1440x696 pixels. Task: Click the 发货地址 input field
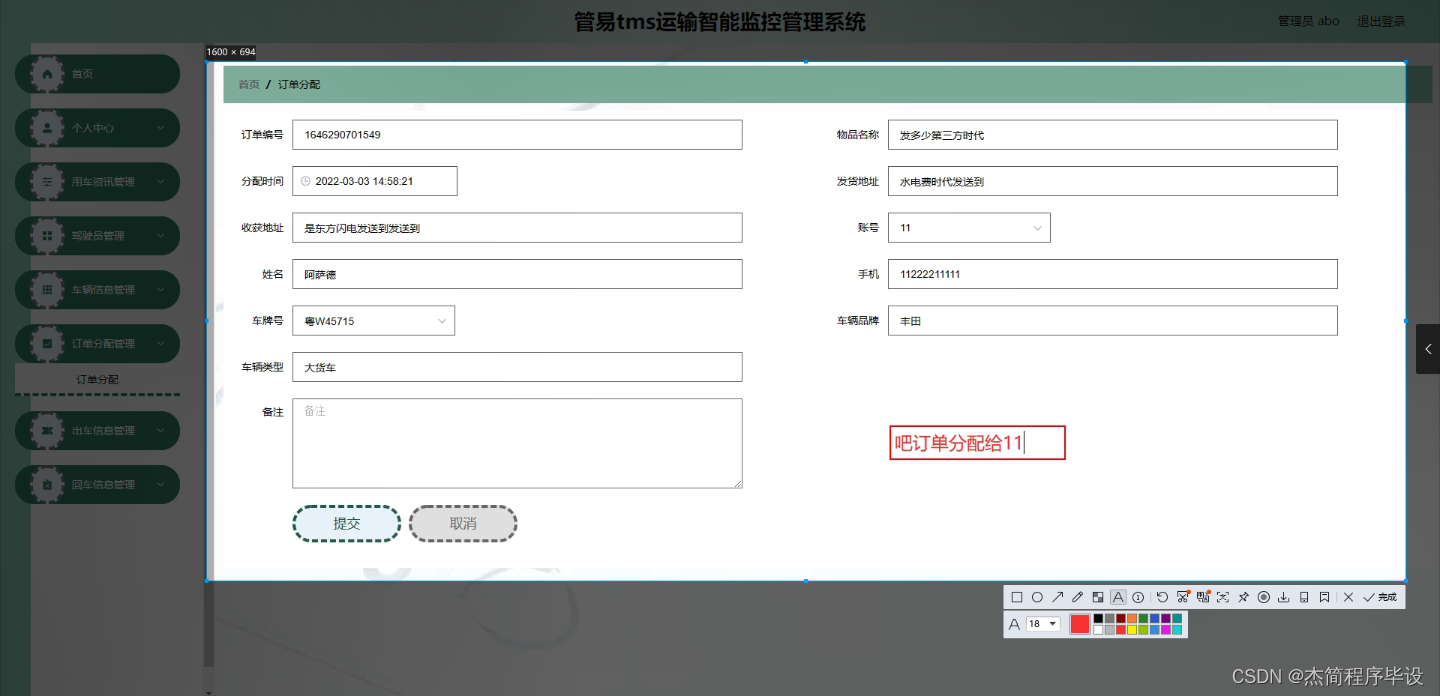pos(1112,181)
